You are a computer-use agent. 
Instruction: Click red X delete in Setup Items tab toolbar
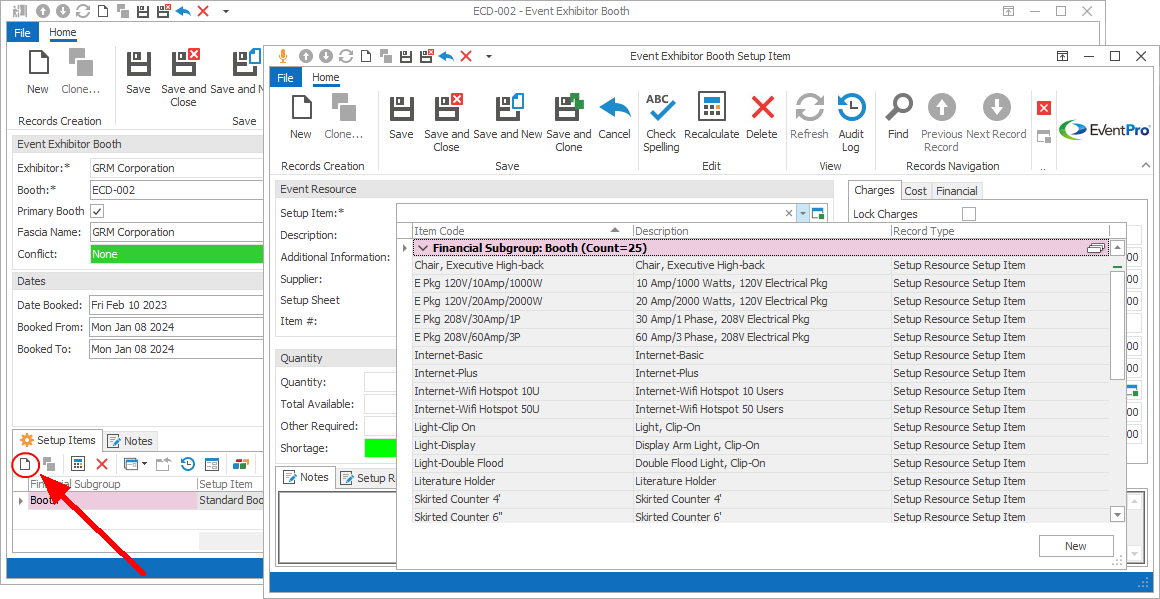click(103, 464)
